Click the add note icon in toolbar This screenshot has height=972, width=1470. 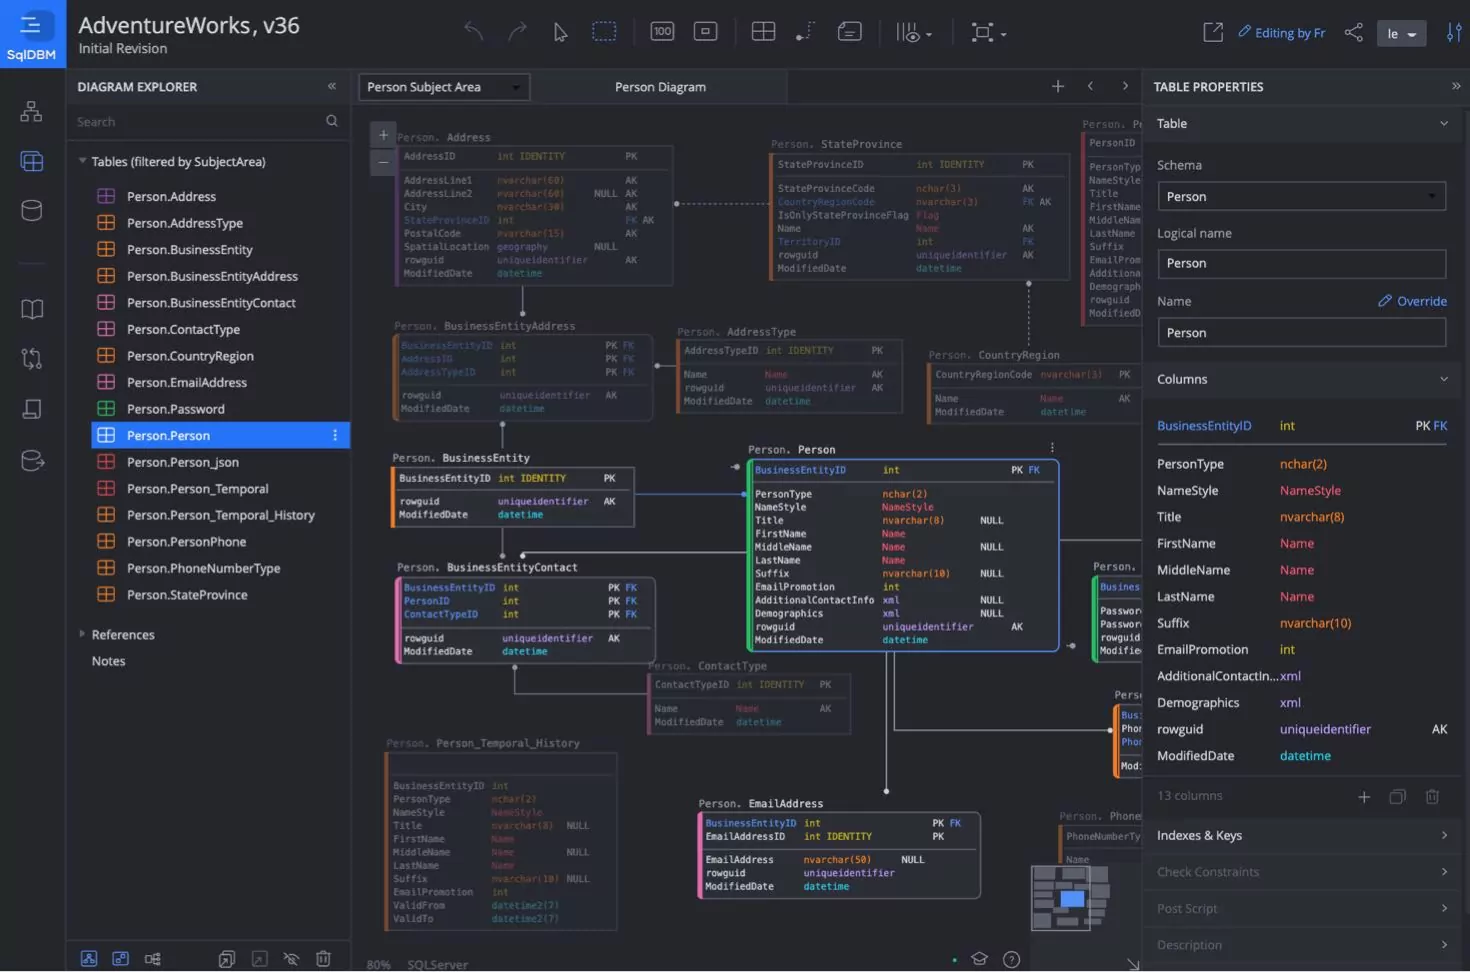[x=849, y=32]
